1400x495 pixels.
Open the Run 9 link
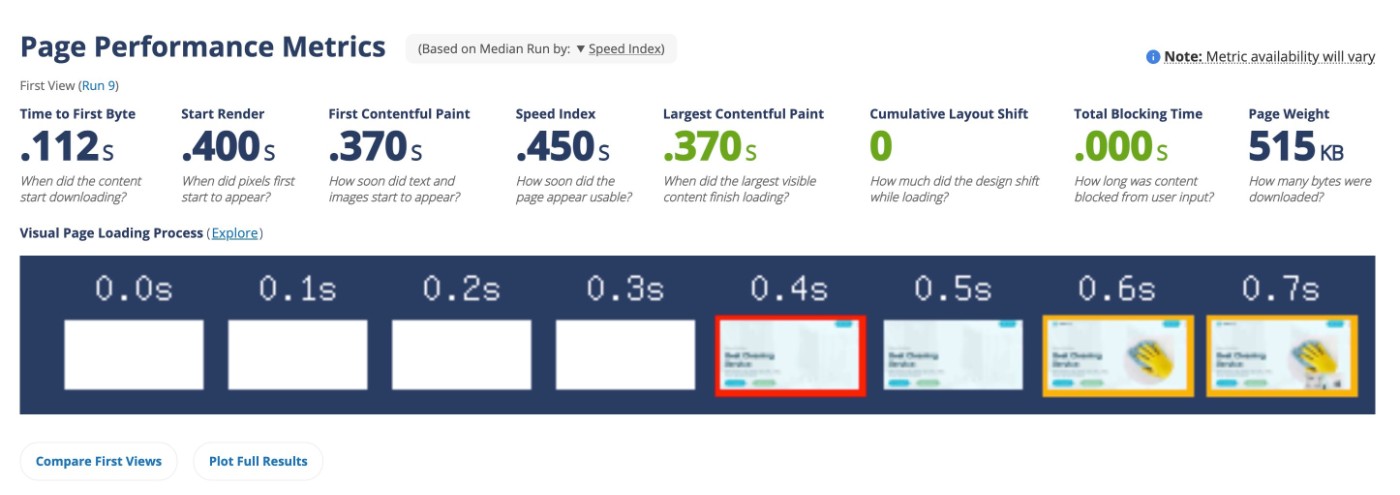[x=98, y=86]
